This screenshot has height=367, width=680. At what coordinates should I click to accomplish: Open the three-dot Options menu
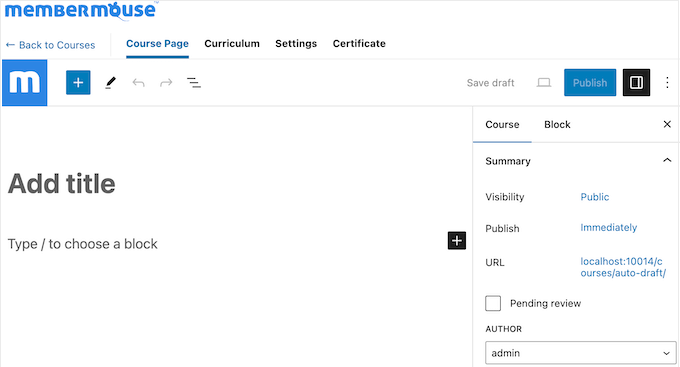[x=667, y=82]
